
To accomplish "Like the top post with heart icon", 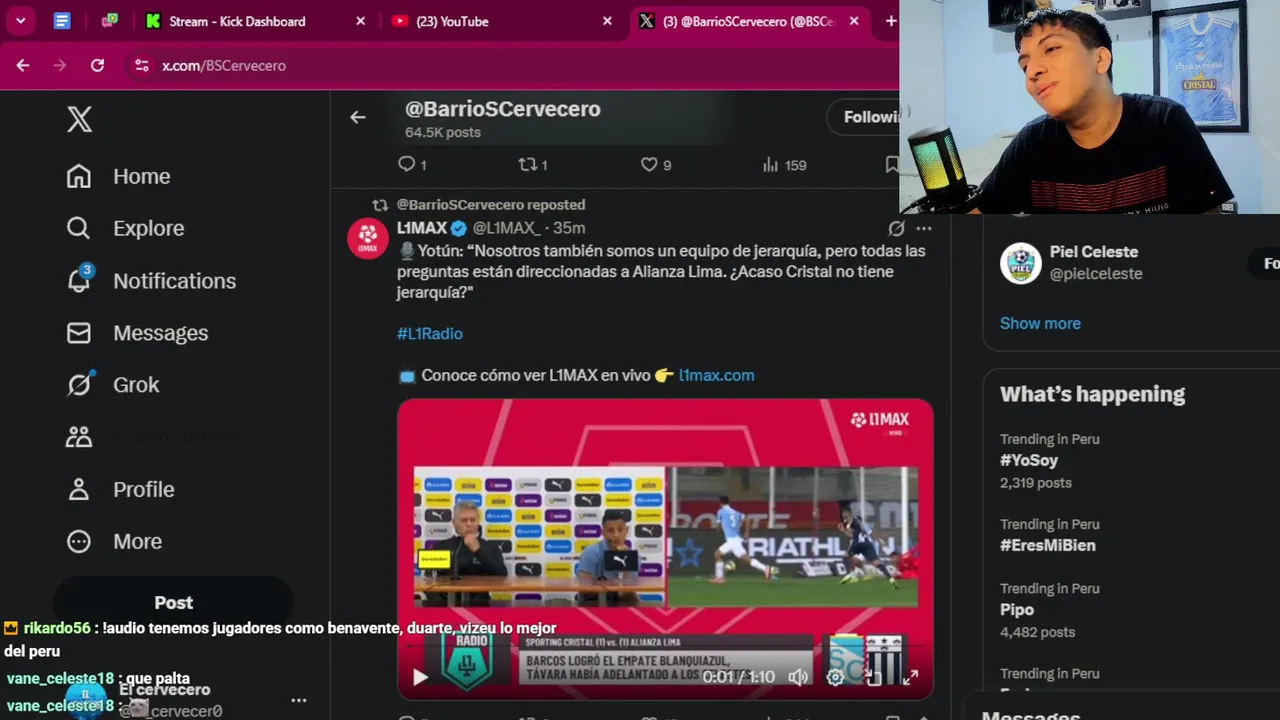I will pos(649,164).
